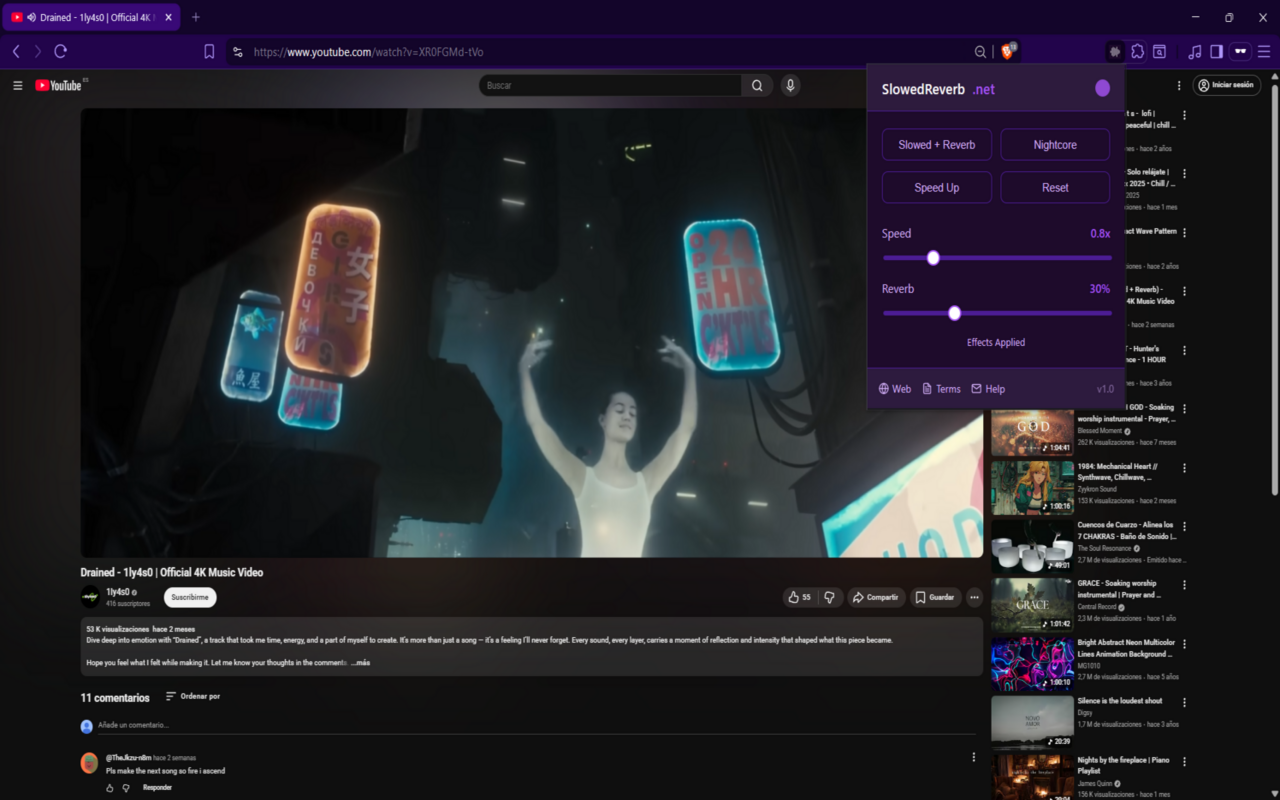Open the Brave Shields lion icon

coord(1007,51)
